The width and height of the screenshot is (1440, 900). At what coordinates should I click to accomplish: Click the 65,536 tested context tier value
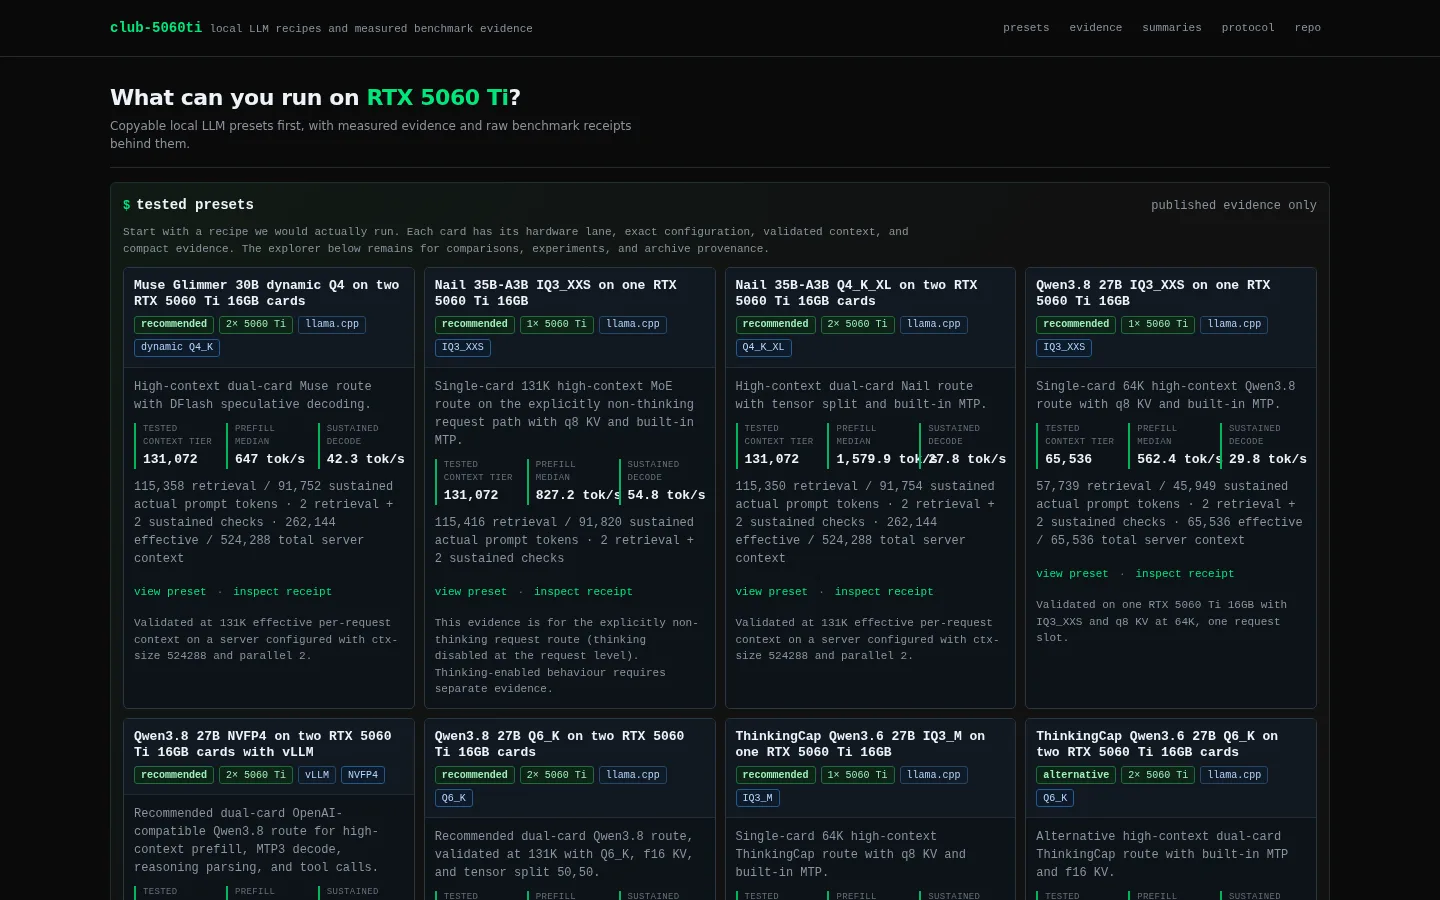click(1069, 459)
